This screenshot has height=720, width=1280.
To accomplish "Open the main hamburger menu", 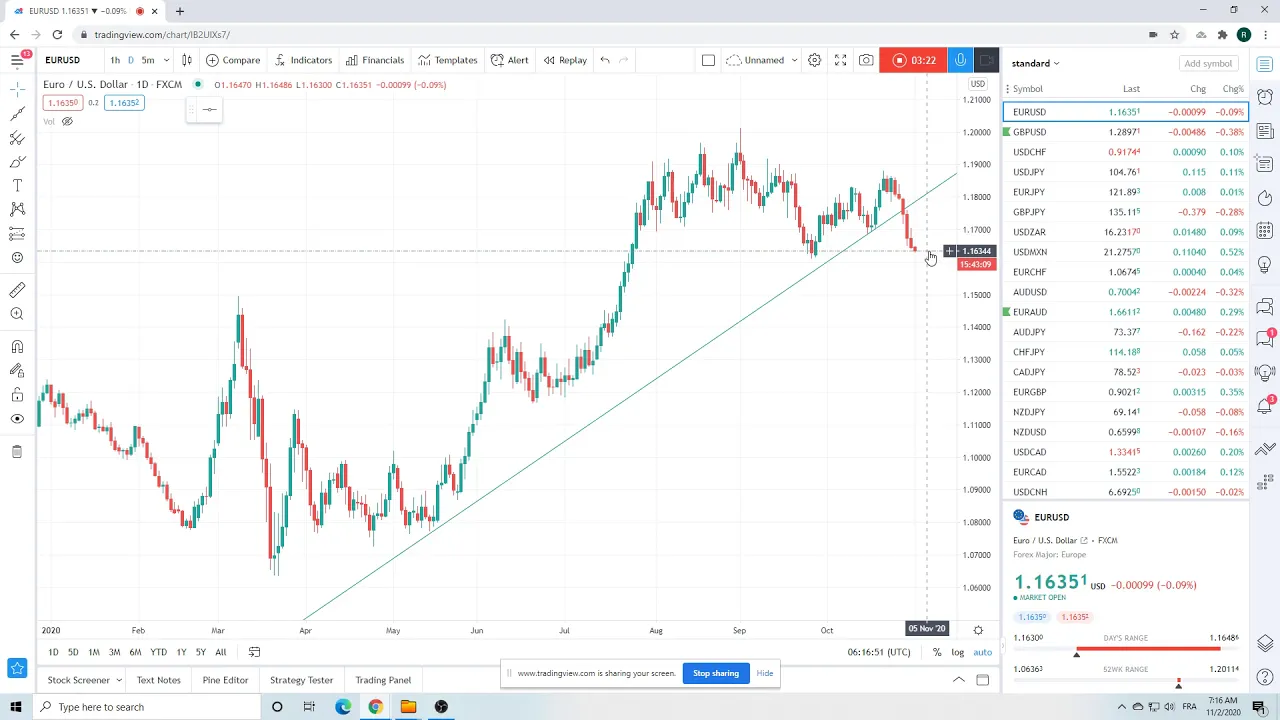I will tap(17, 60).
